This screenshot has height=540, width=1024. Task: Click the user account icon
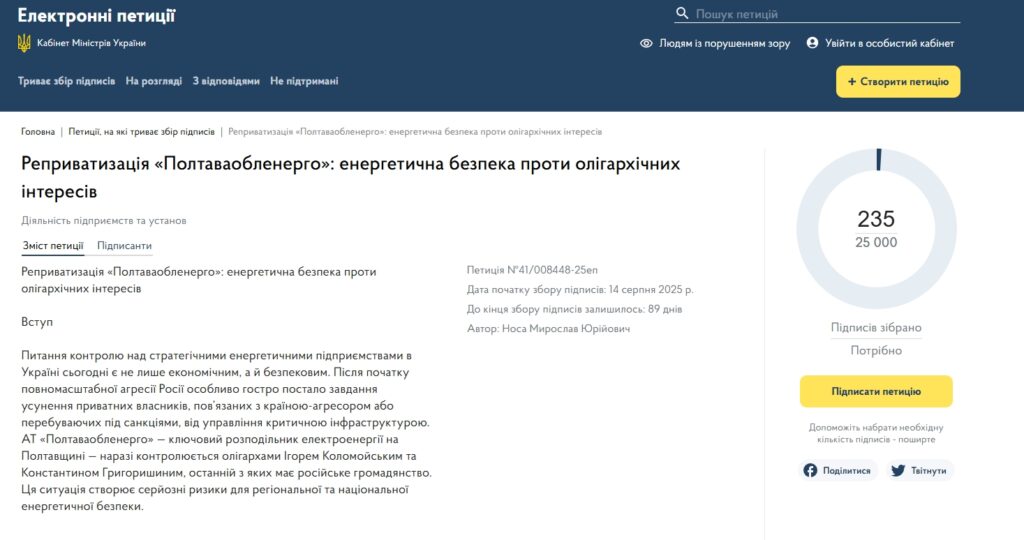(x=812, y=43)
